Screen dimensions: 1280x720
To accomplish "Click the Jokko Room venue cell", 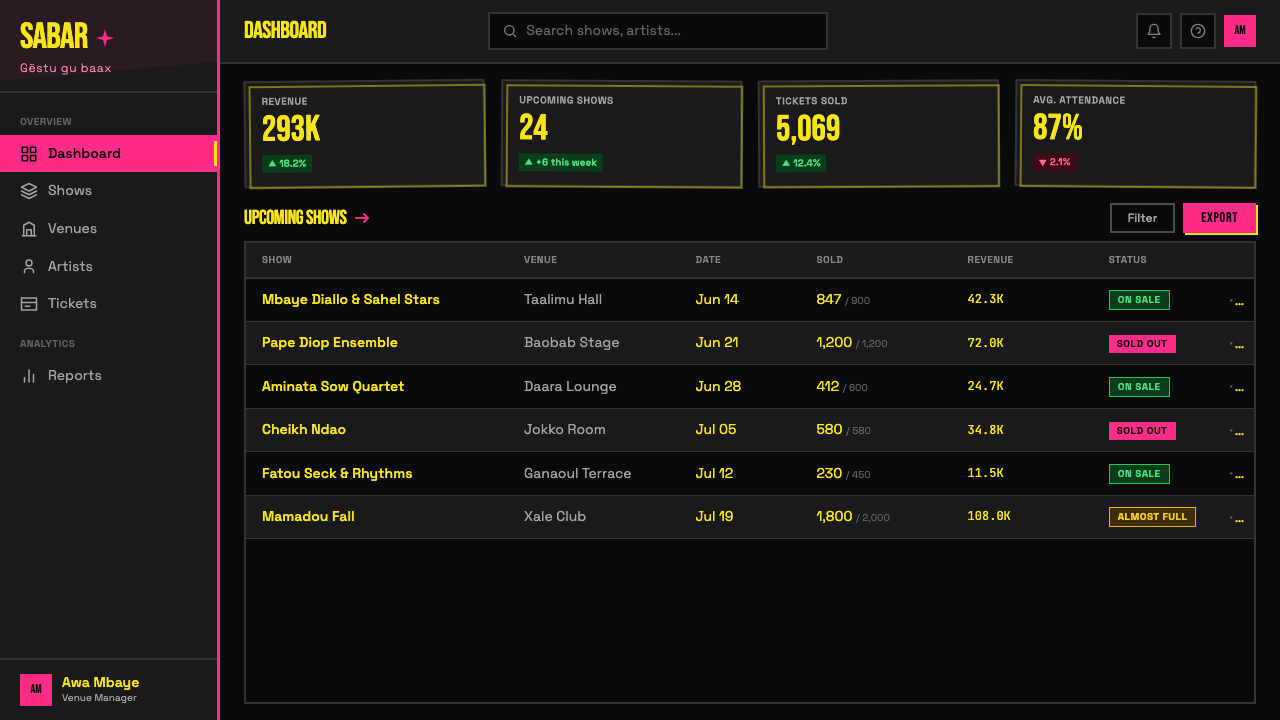I will coord(565,430).
